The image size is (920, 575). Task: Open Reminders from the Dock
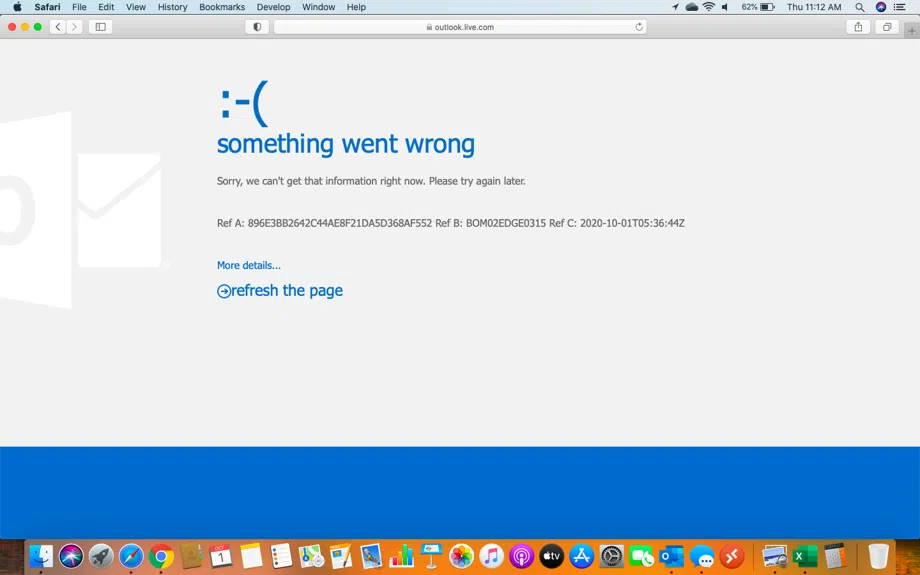point(281,556)
